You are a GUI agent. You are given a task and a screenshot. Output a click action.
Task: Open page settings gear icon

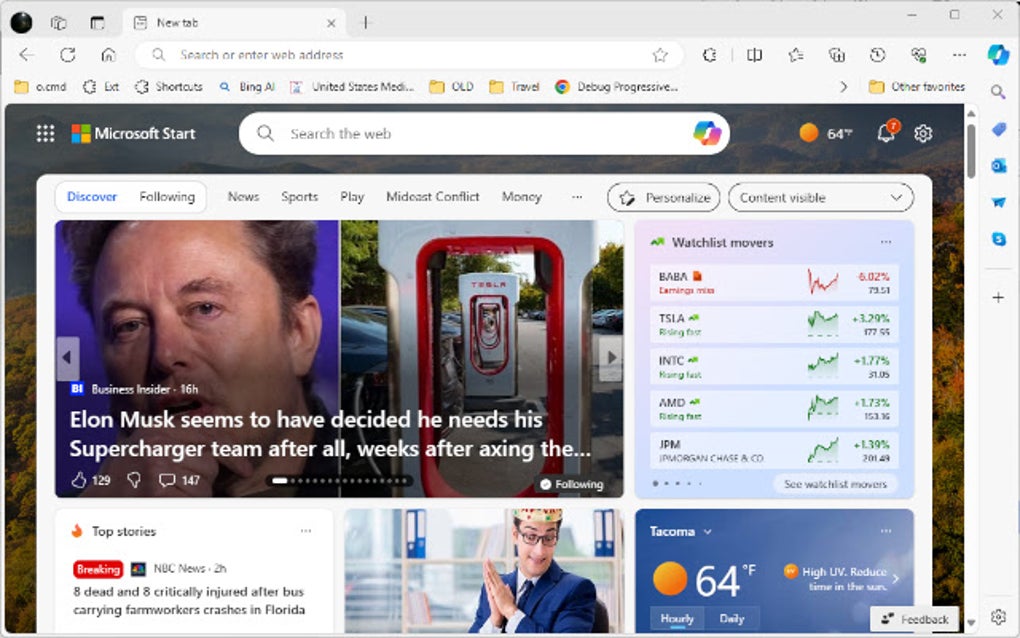[923, 133]
